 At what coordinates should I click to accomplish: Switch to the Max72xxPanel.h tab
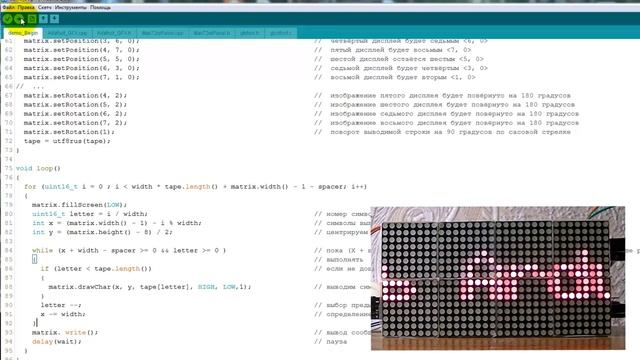[212, 33]
